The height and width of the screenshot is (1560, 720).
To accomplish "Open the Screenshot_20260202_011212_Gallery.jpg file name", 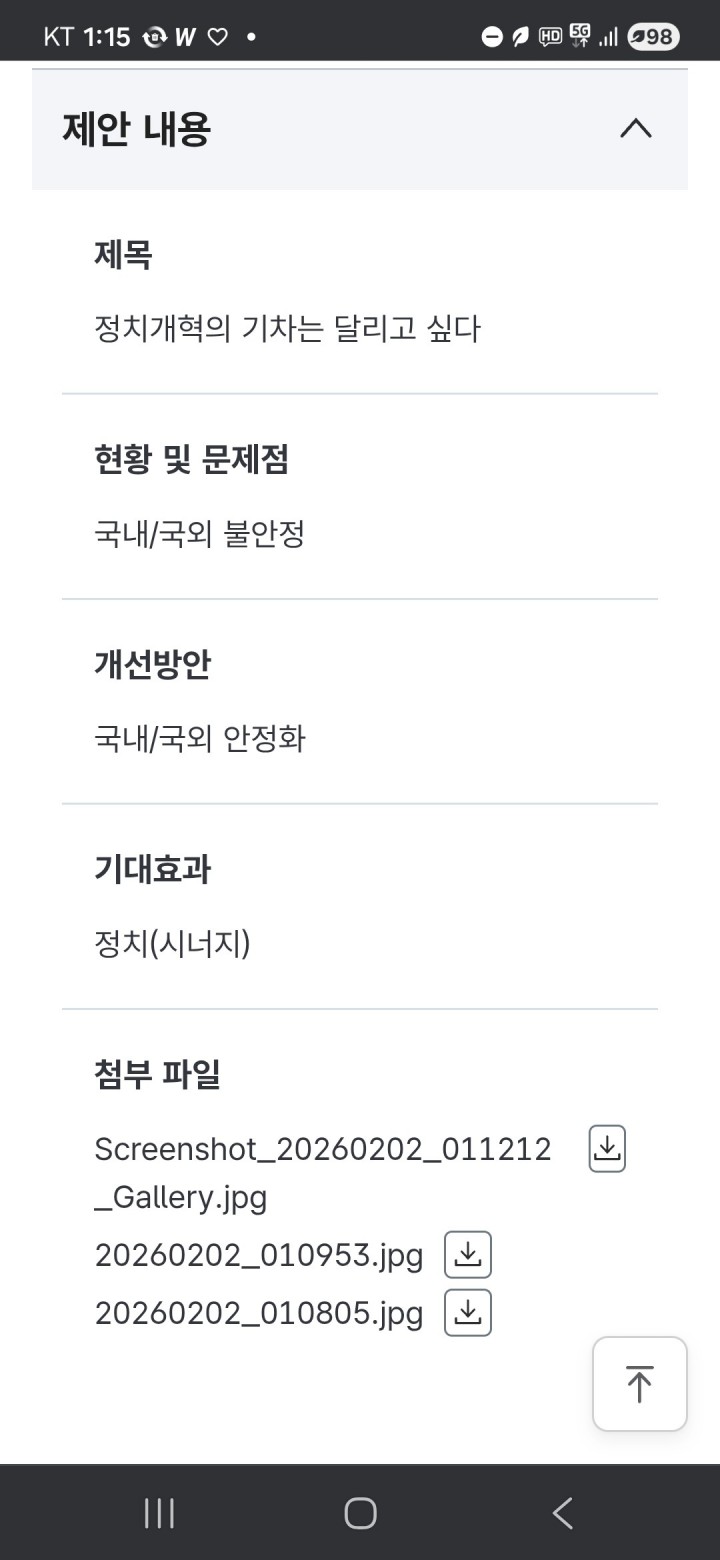I will pyautogui.click(x=322, y=1172).
